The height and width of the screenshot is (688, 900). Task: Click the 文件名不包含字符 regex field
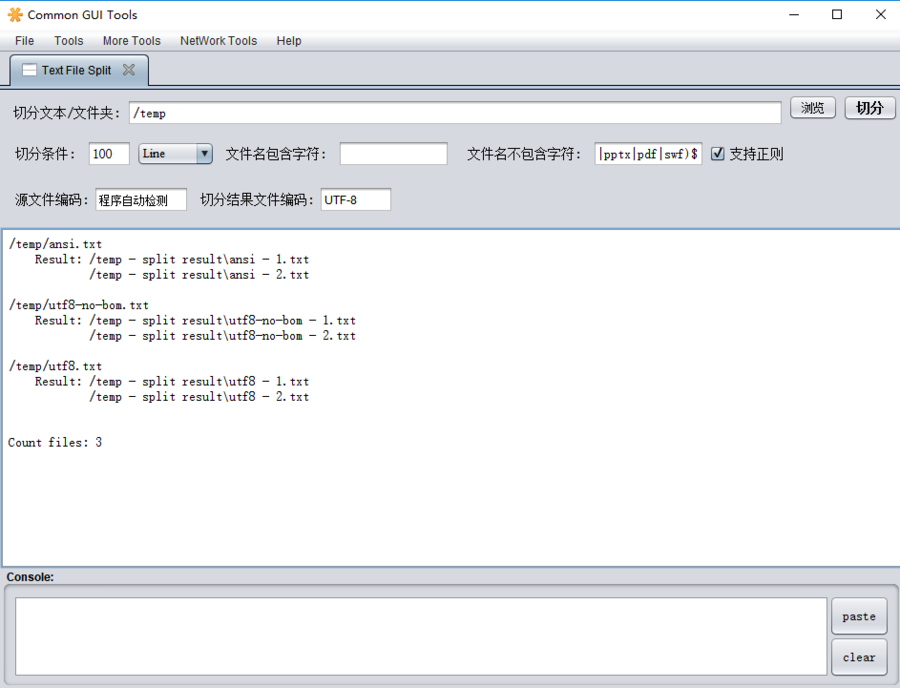pos(648,154)
